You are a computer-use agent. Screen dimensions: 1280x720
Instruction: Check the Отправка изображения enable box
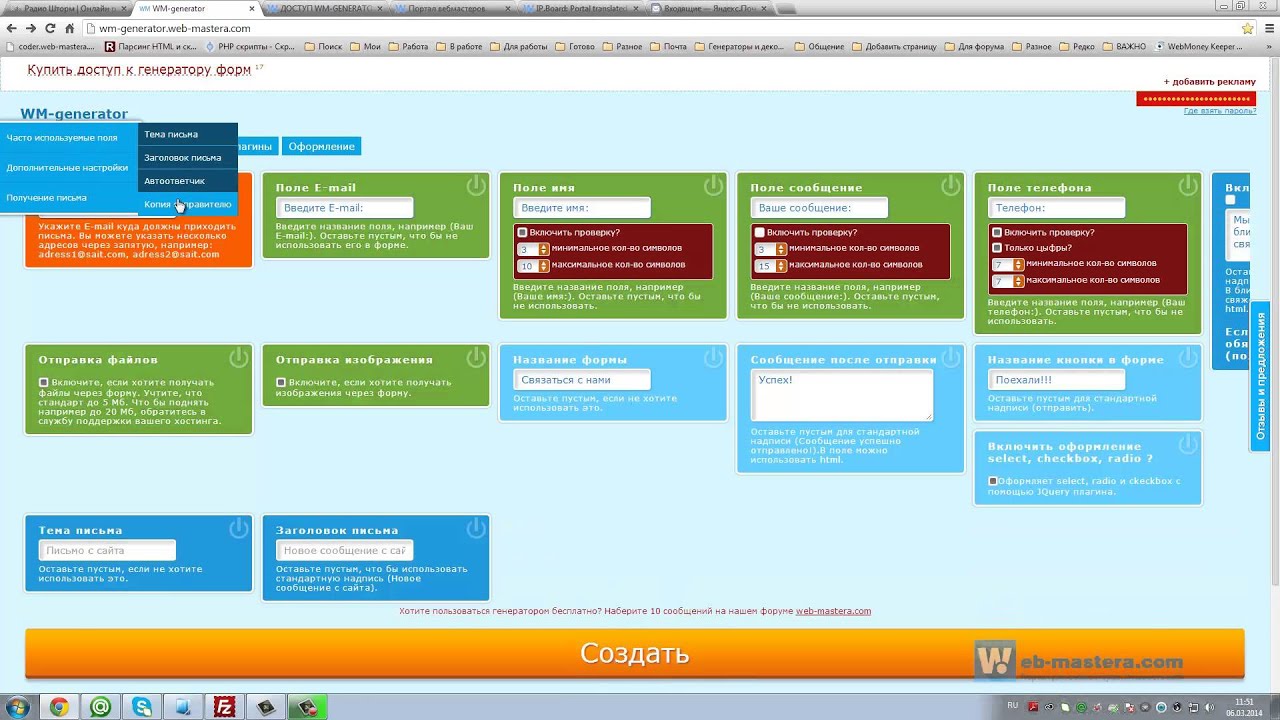tap(281, 382)
